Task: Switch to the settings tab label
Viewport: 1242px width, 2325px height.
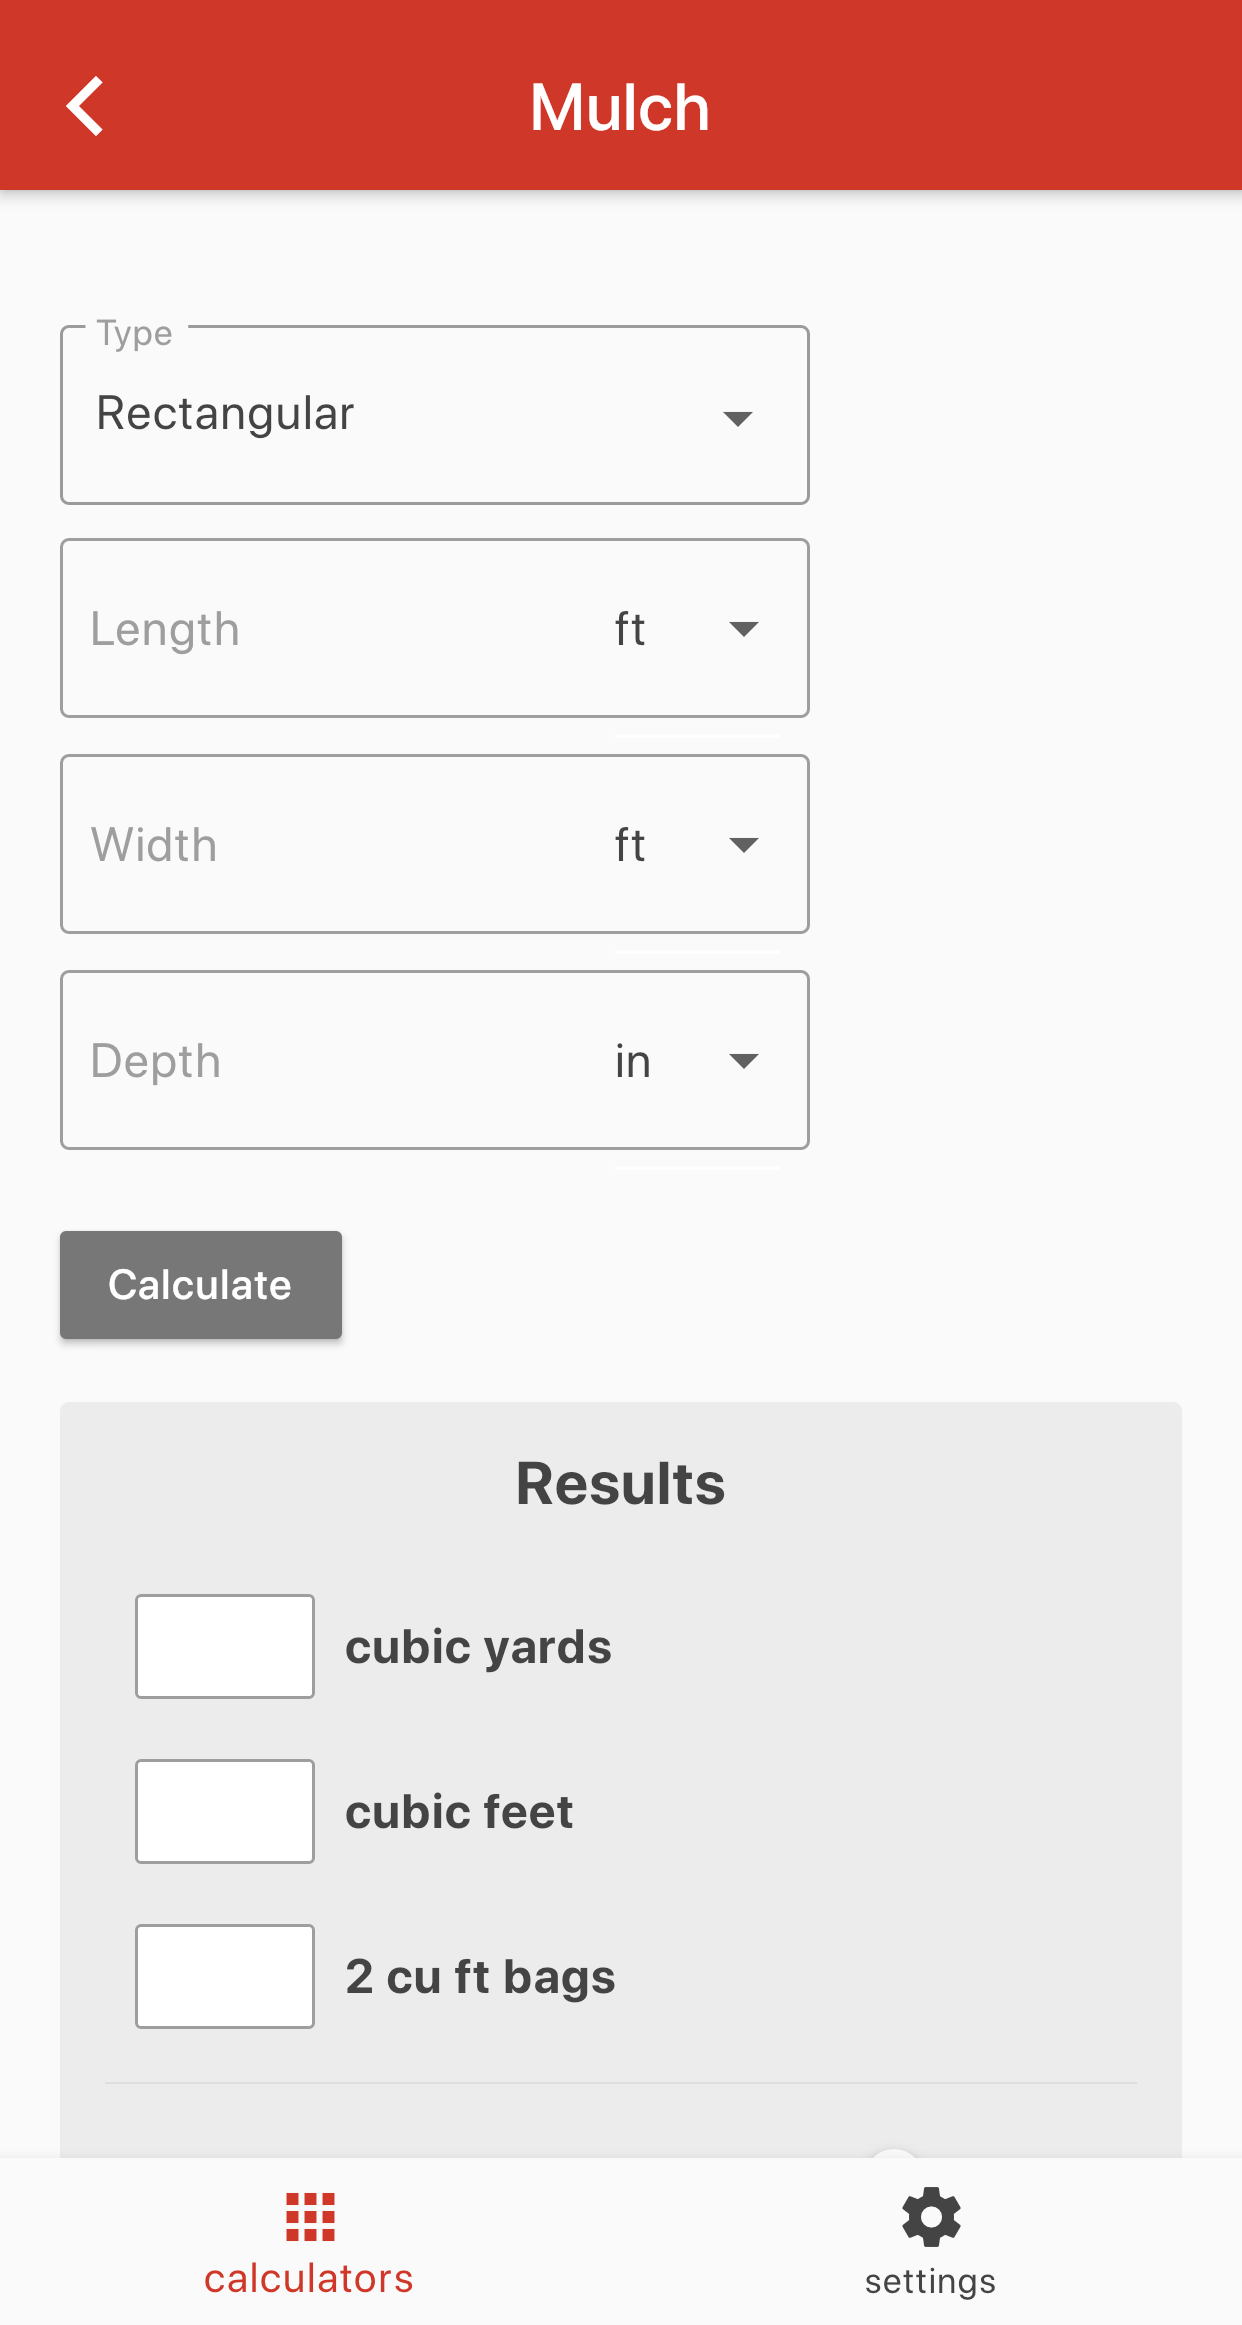Action: click(x=931, y=2281)
